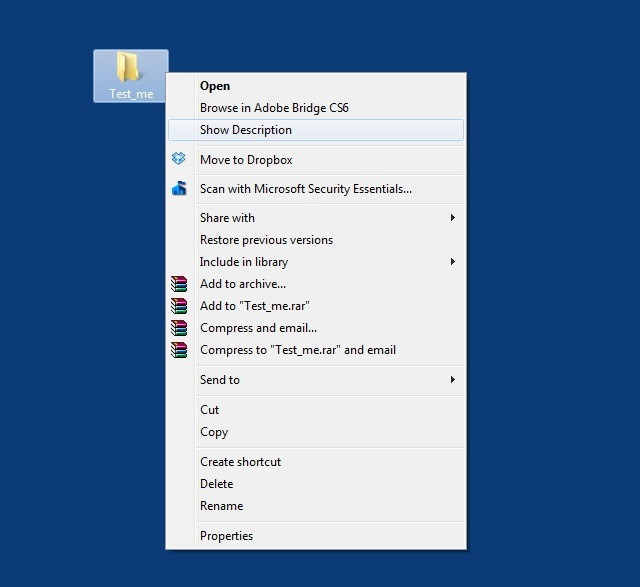The image size is (640, 587).
Task: Select Browse in Adobe Bridge CS6
Action: [x=316, y=108]
